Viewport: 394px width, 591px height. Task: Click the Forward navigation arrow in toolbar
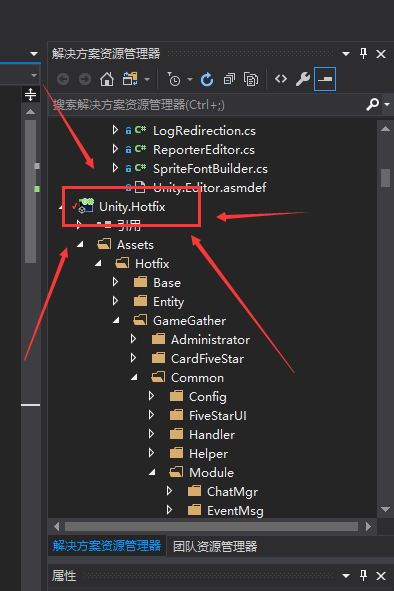[85, 79]
